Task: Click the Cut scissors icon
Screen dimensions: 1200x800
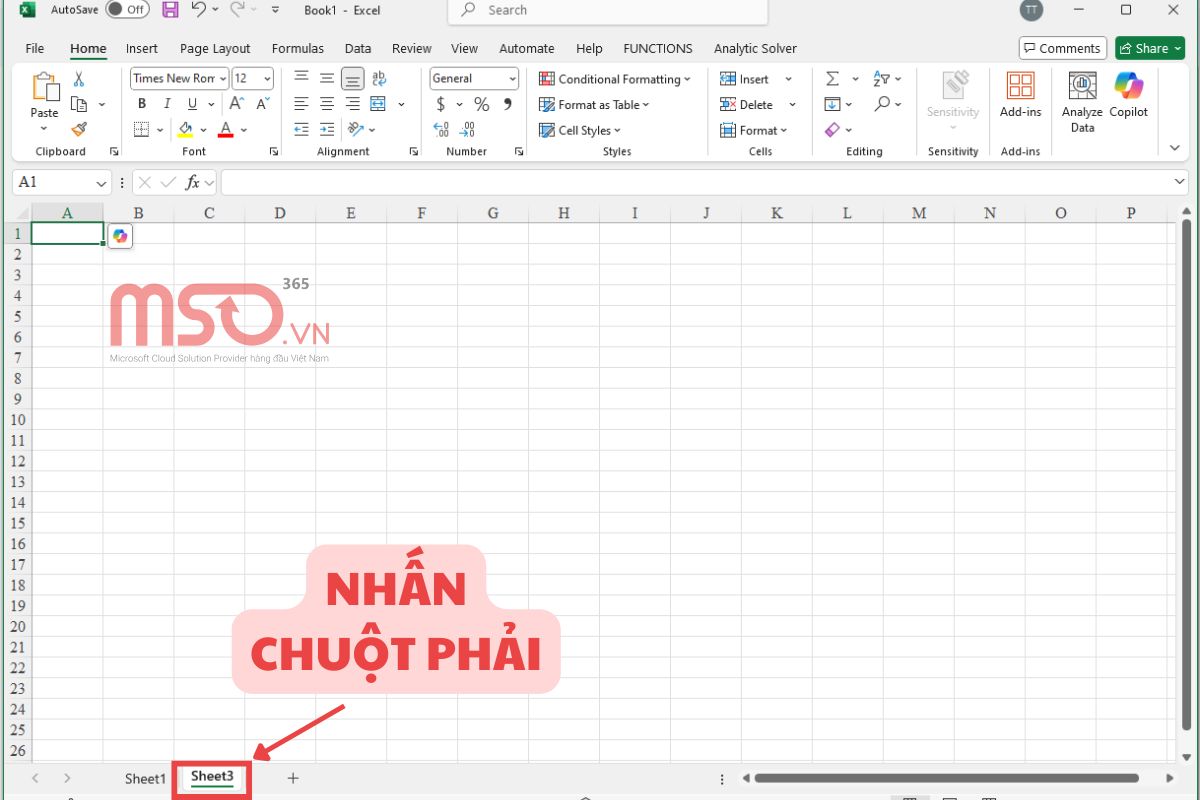Action: 79,80
